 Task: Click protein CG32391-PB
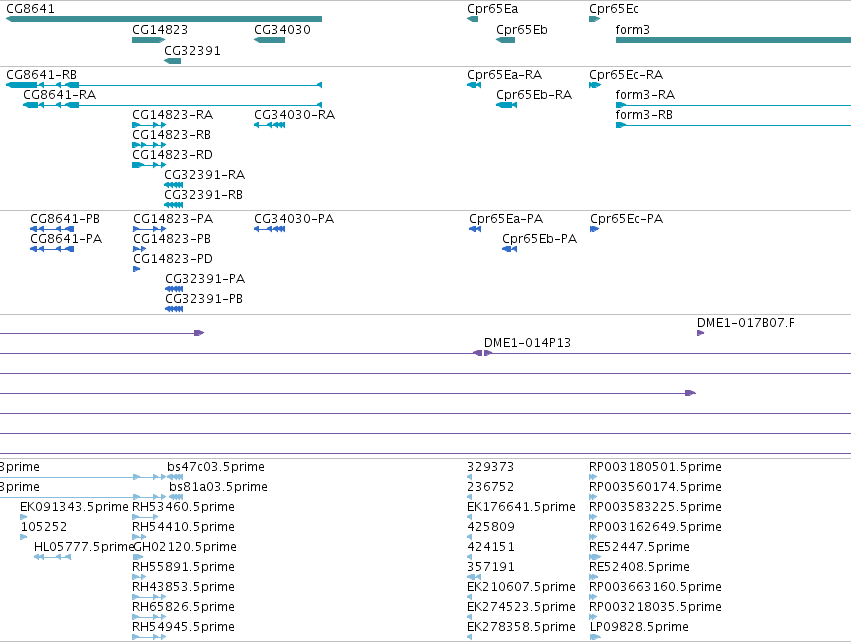[x=174, y=309]
